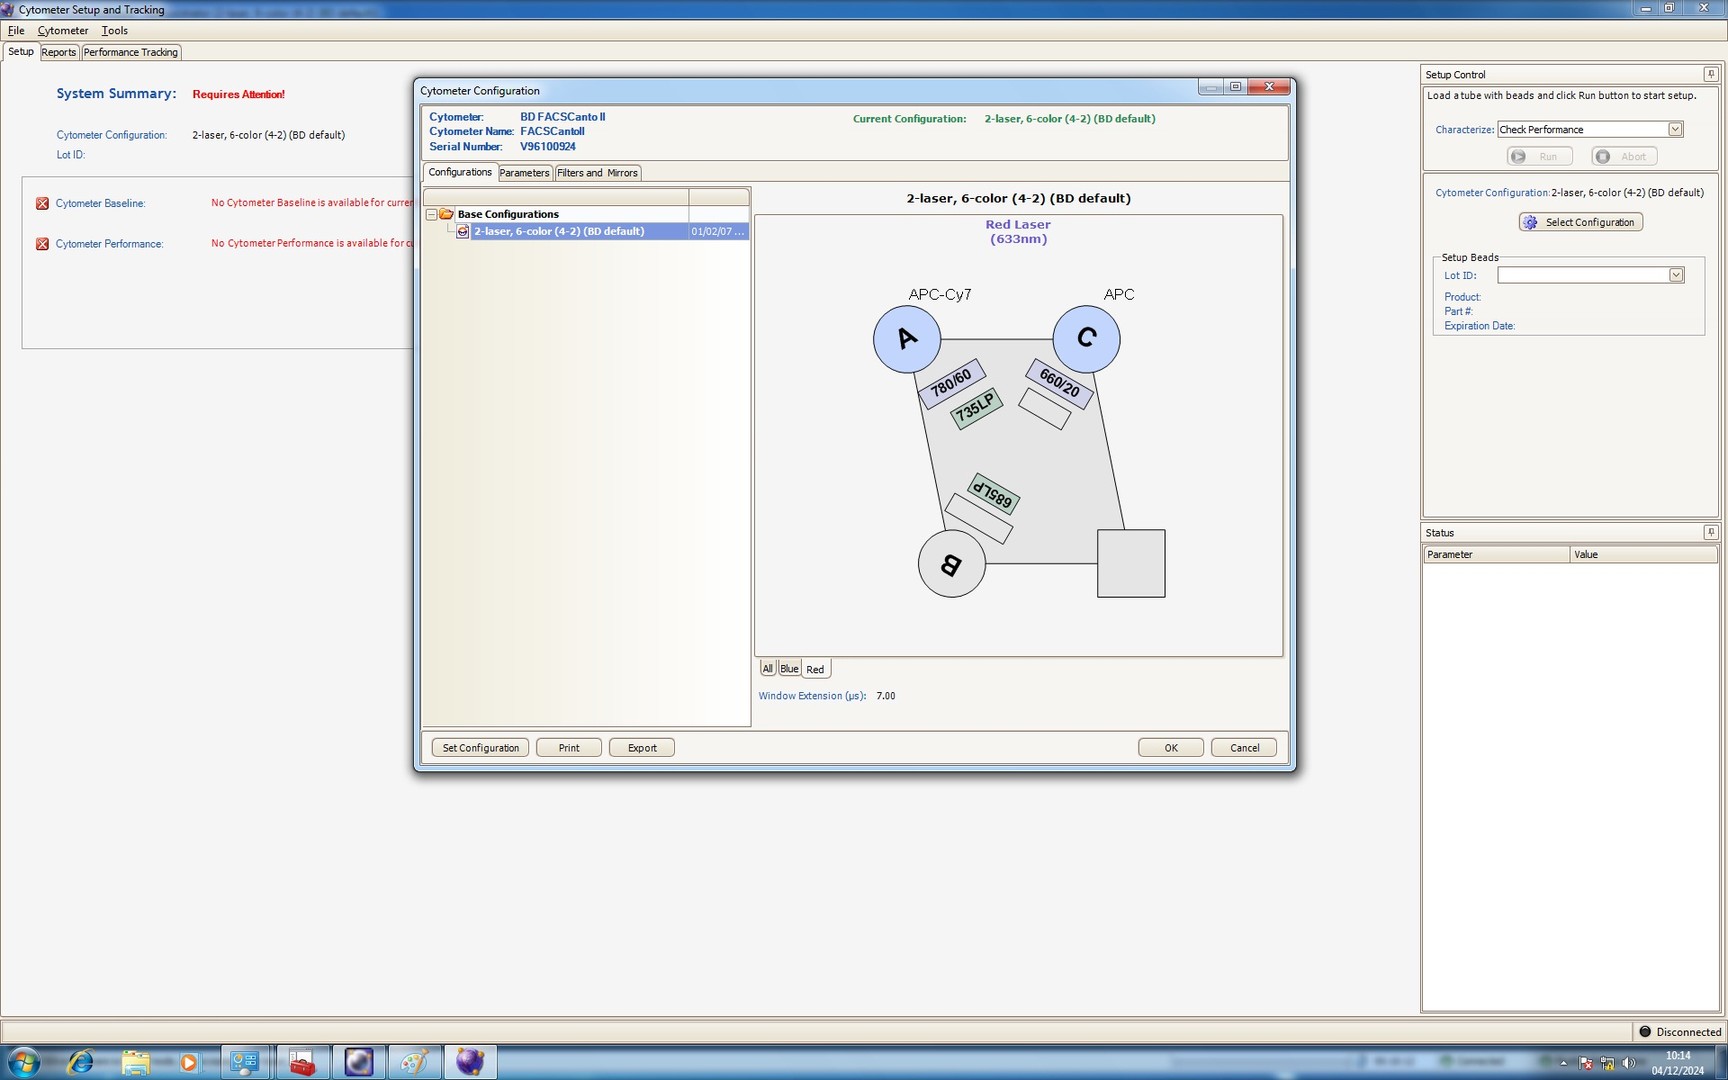Switch to Cytometer Setup and Tracking taskbar icon
This screenshot has width=1728, height=1080.
(x=470, y=1062)
